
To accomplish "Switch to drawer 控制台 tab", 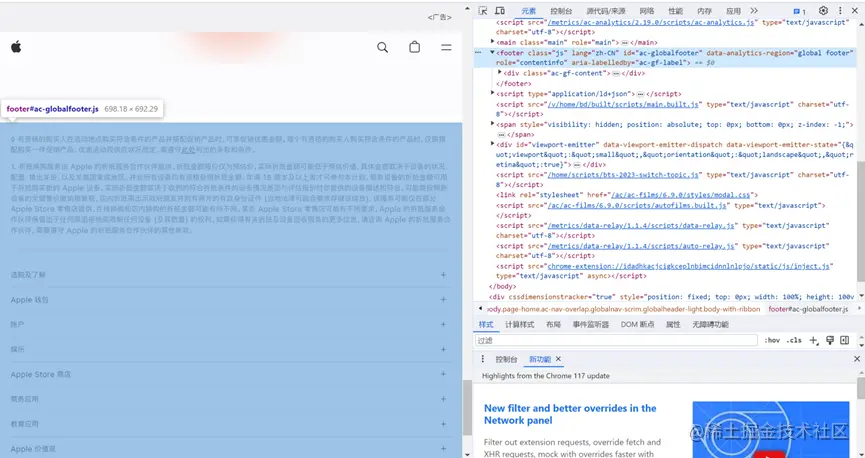I will 506,359.
